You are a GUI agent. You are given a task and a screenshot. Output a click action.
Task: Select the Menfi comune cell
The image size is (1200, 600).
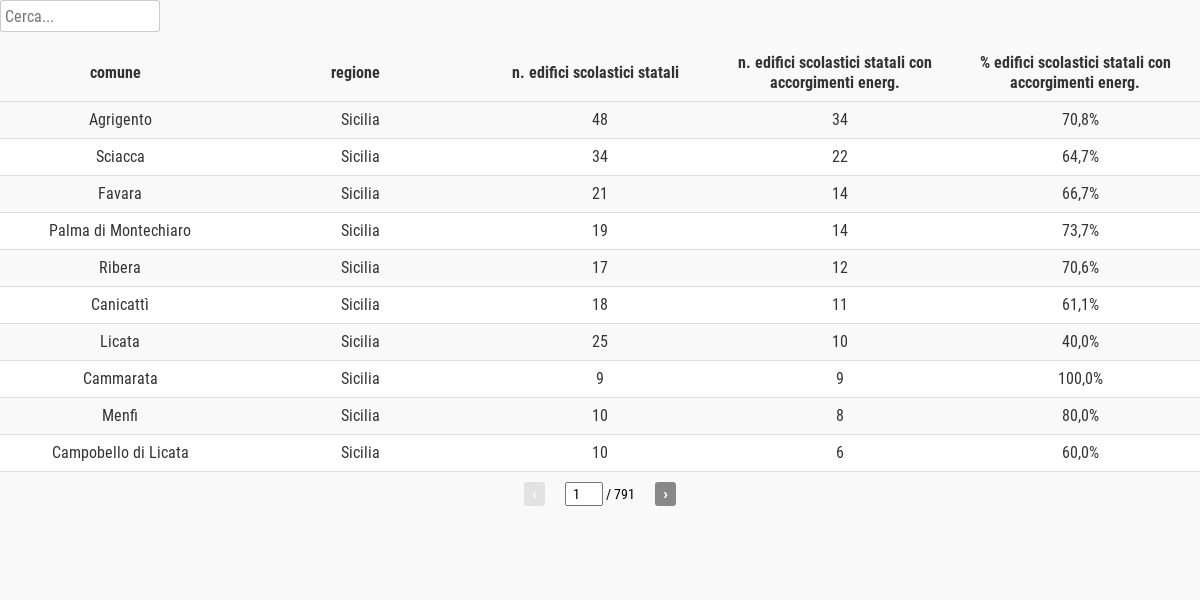pos(120,416)
